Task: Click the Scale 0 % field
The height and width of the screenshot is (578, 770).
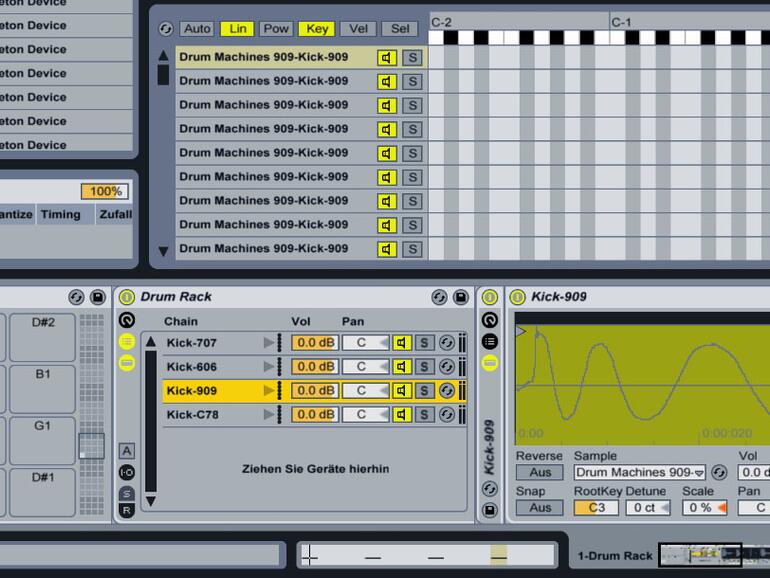Action: (705, 508)
